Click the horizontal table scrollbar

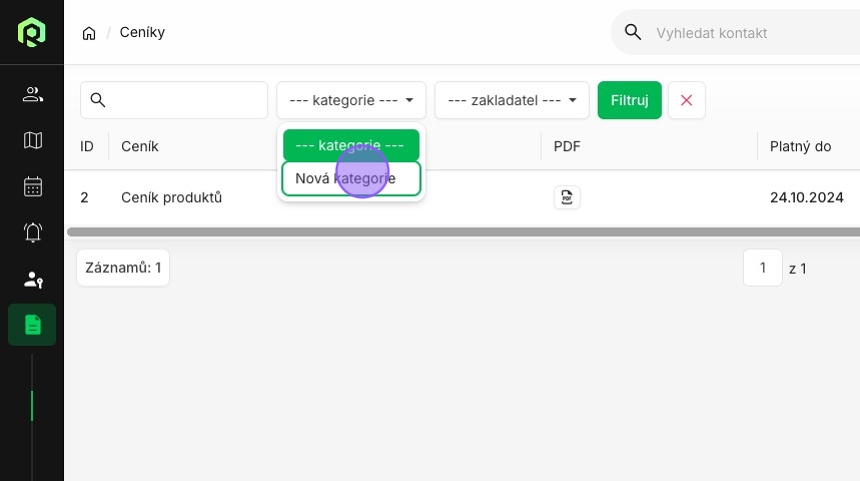coord(463,232)
